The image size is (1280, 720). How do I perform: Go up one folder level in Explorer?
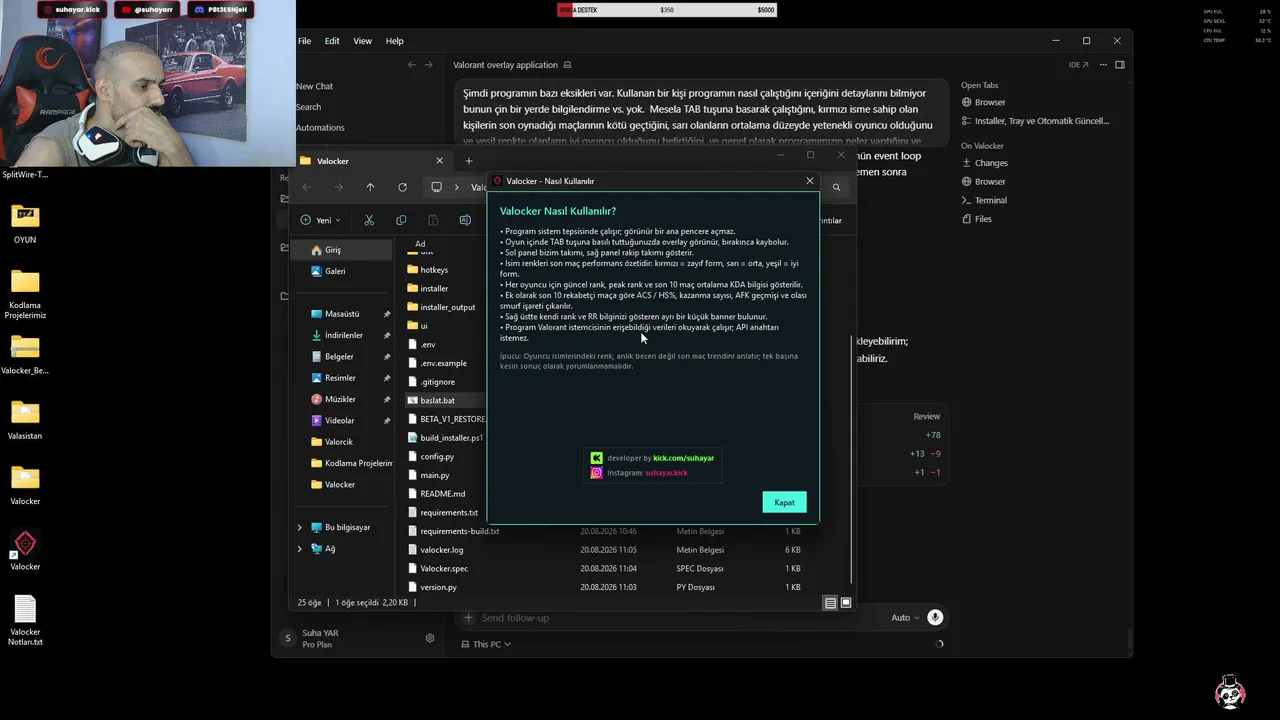pyautogui.click(x=370, y=187)
